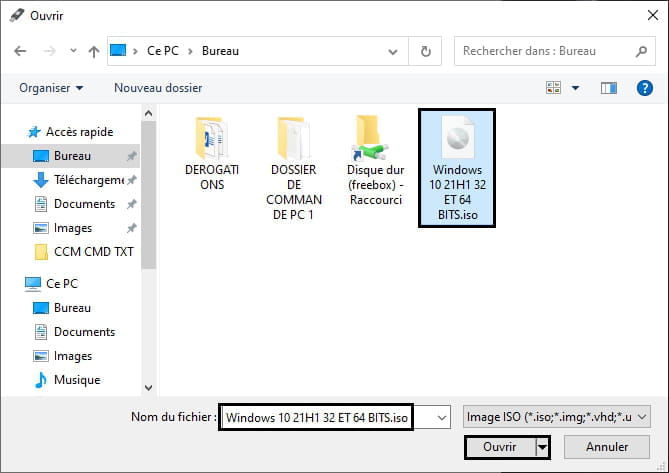Image resolution: width=669 pixels, height=473 pixels.
Task: Toggle the preview pane
Action: 608,88
